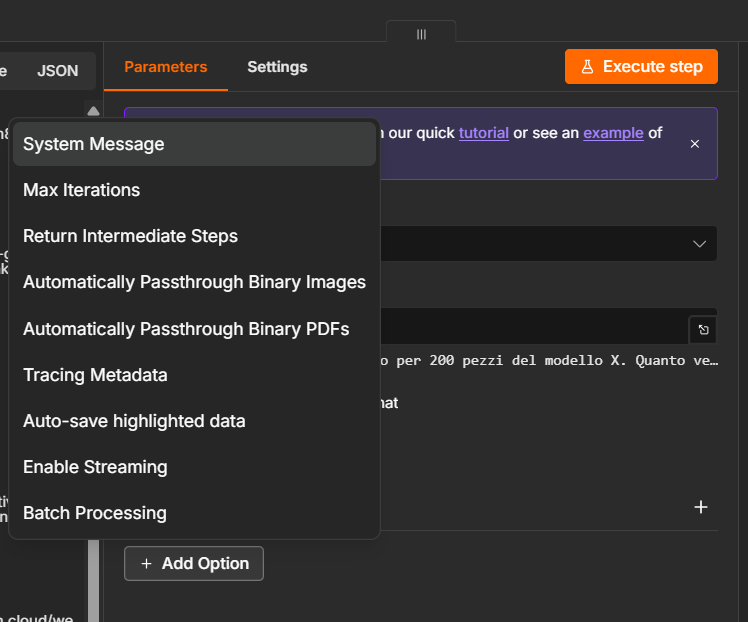
Task: Click the flask icon on Execute step
Action: (x=587, y=66)
